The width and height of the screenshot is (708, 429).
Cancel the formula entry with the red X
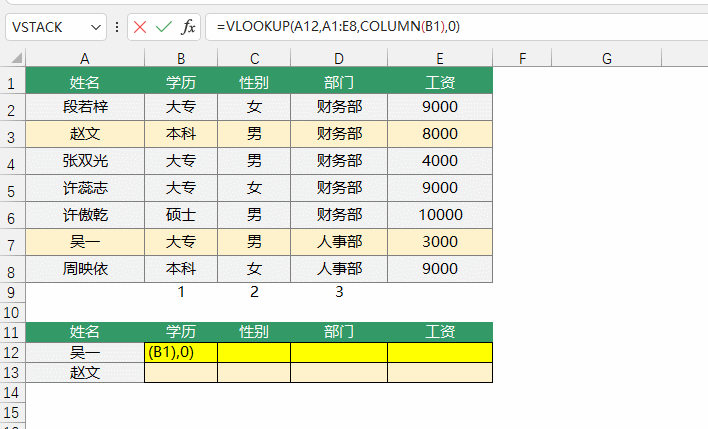[x=140, y=27]
